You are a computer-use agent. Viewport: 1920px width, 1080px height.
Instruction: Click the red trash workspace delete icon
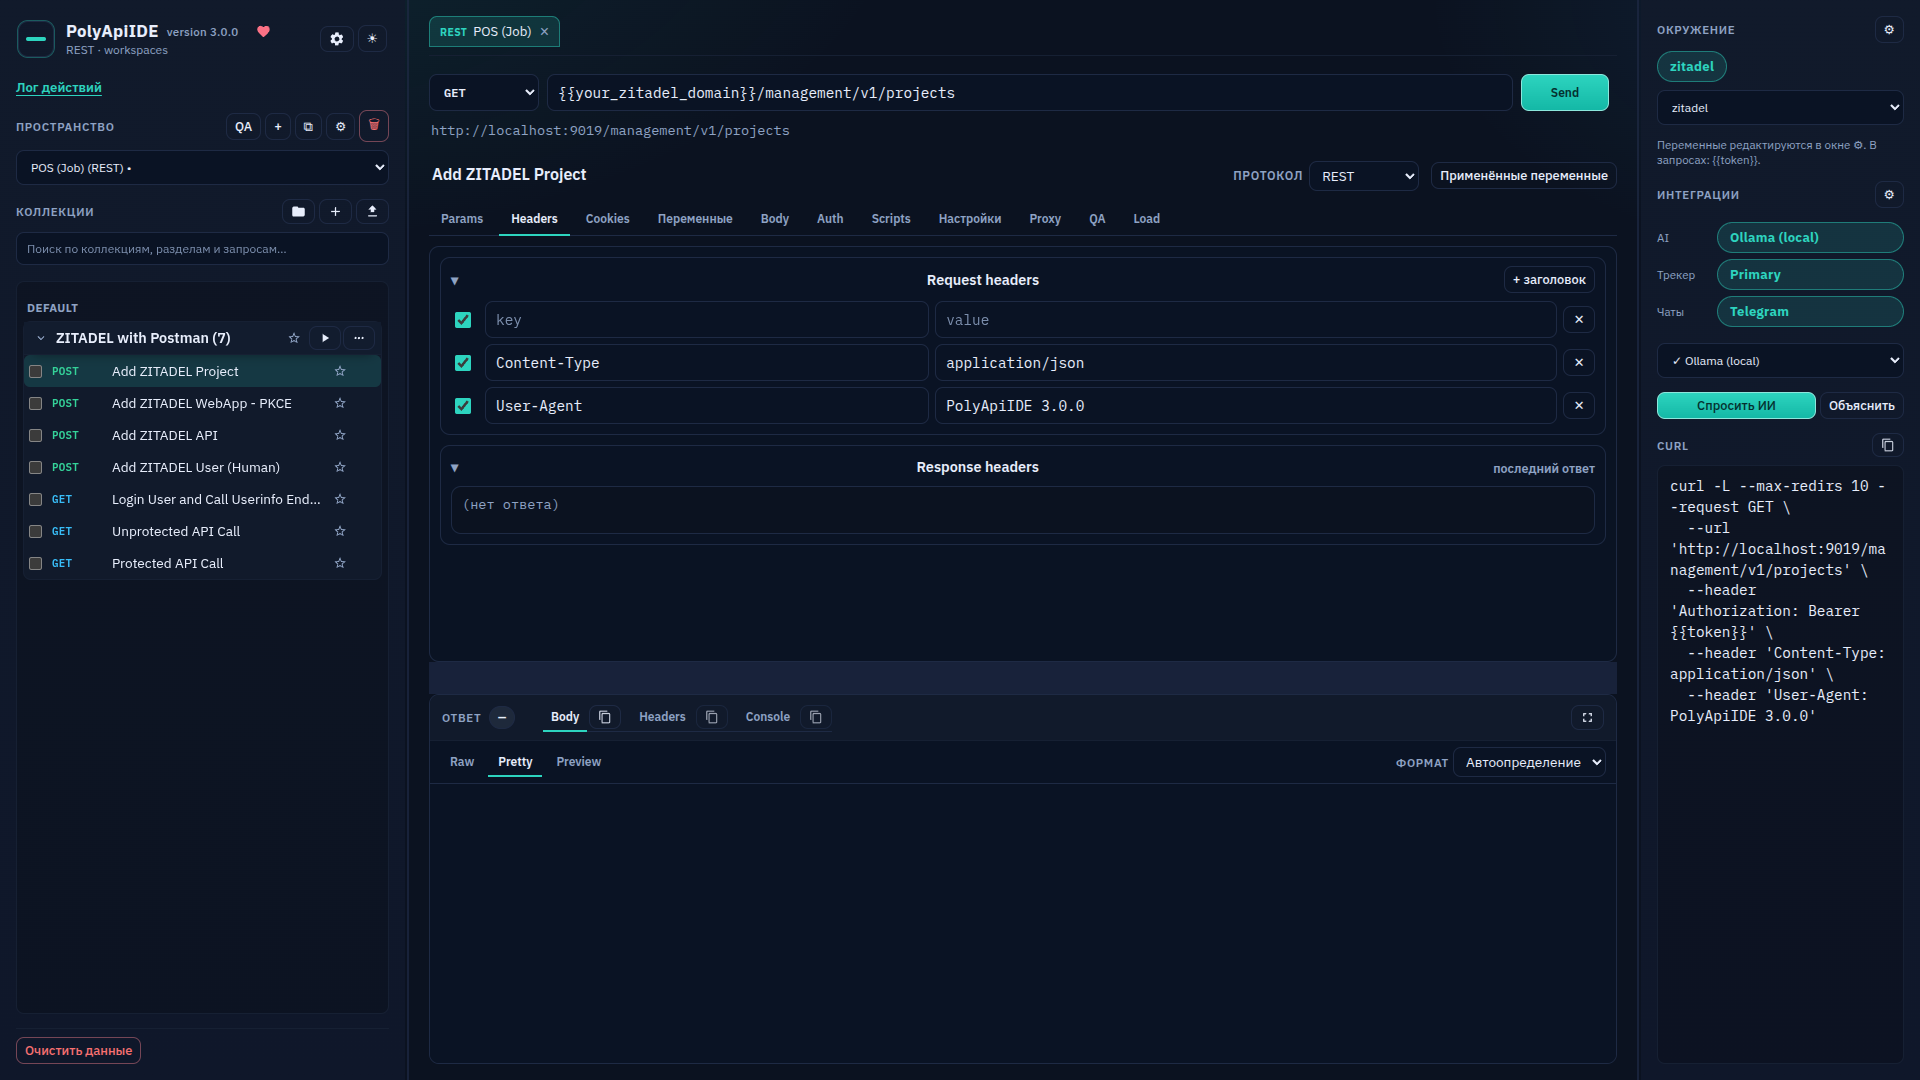374,126
